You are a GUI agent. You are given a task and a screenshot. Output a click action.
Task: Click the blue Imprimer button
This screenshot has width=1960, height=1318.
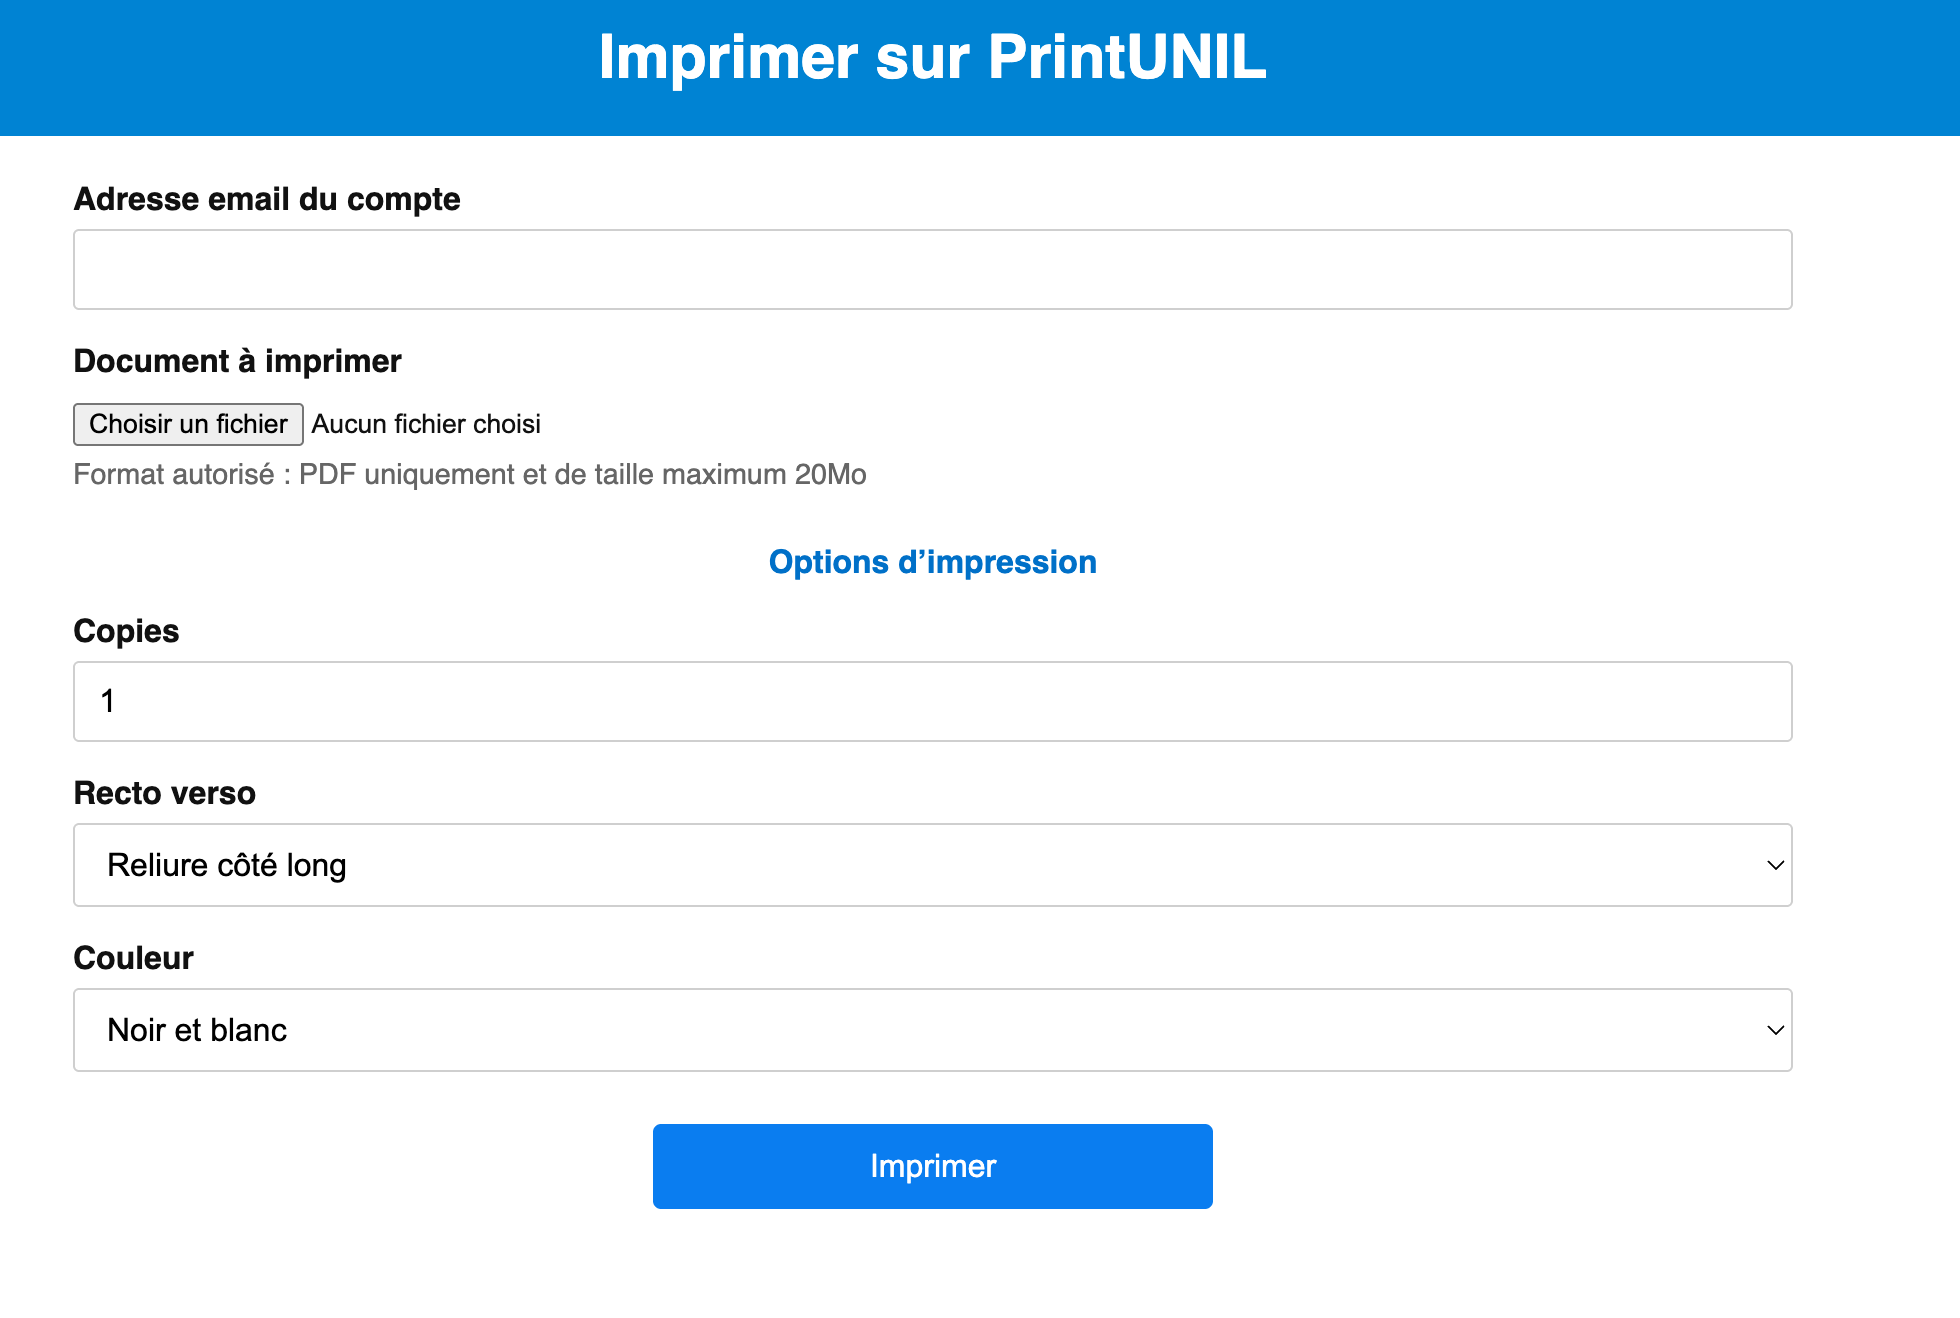[x=932, y=1166]
